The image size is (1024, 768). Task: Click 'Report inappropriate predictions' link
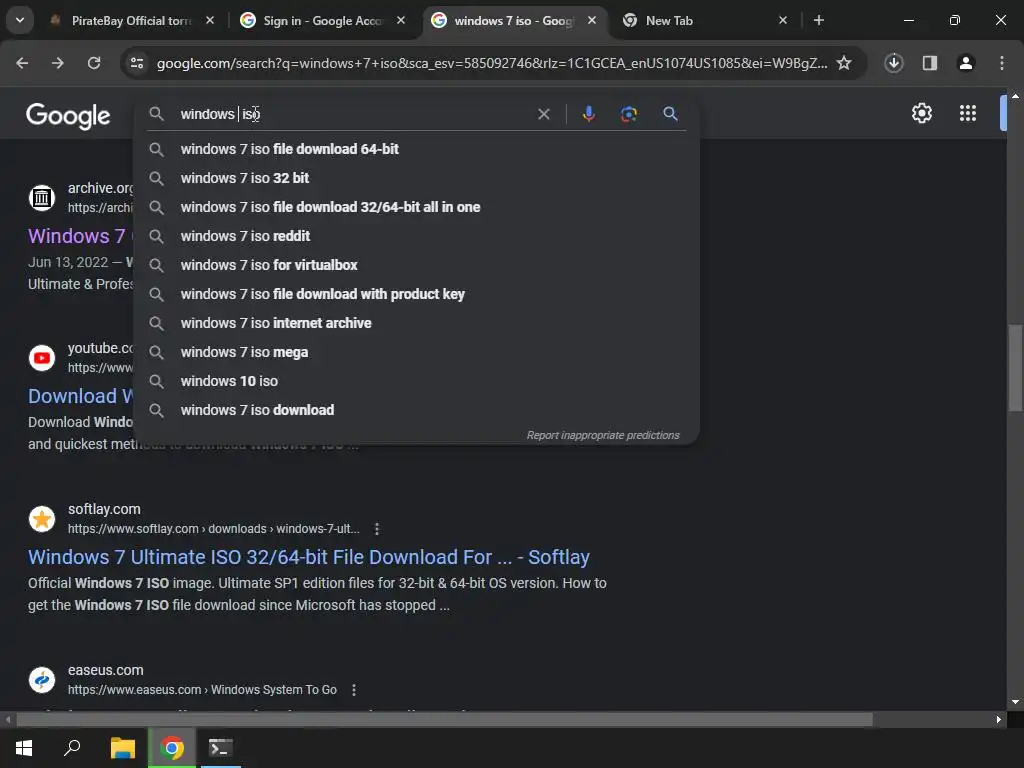click(x=603, y=435)
